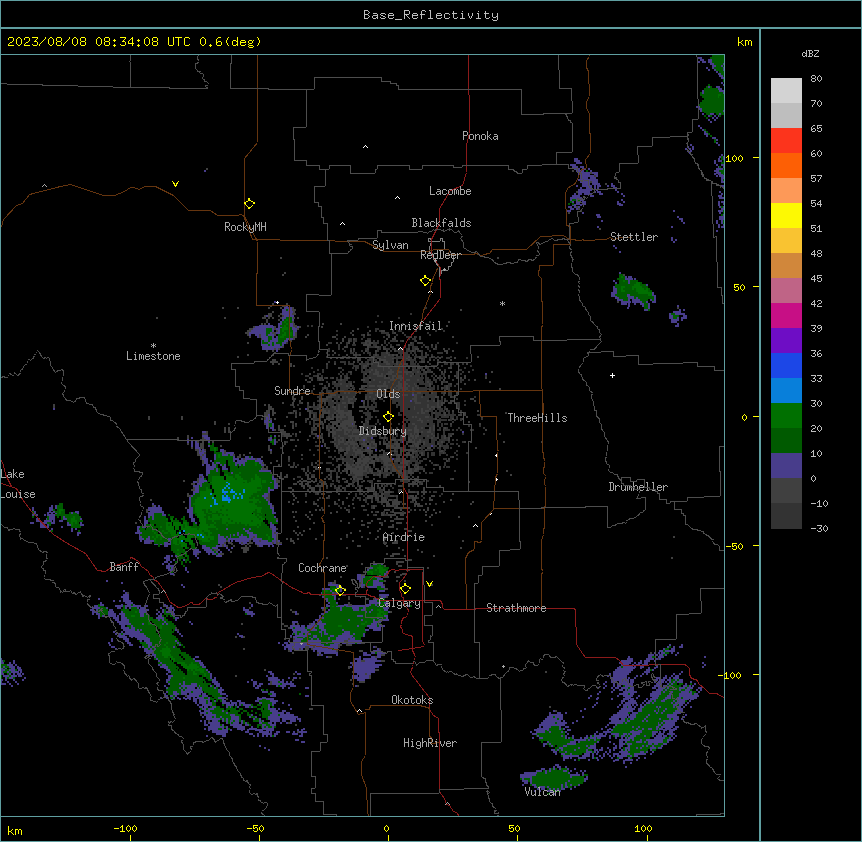
Task: Click the Sundre label
Action: 292,391
